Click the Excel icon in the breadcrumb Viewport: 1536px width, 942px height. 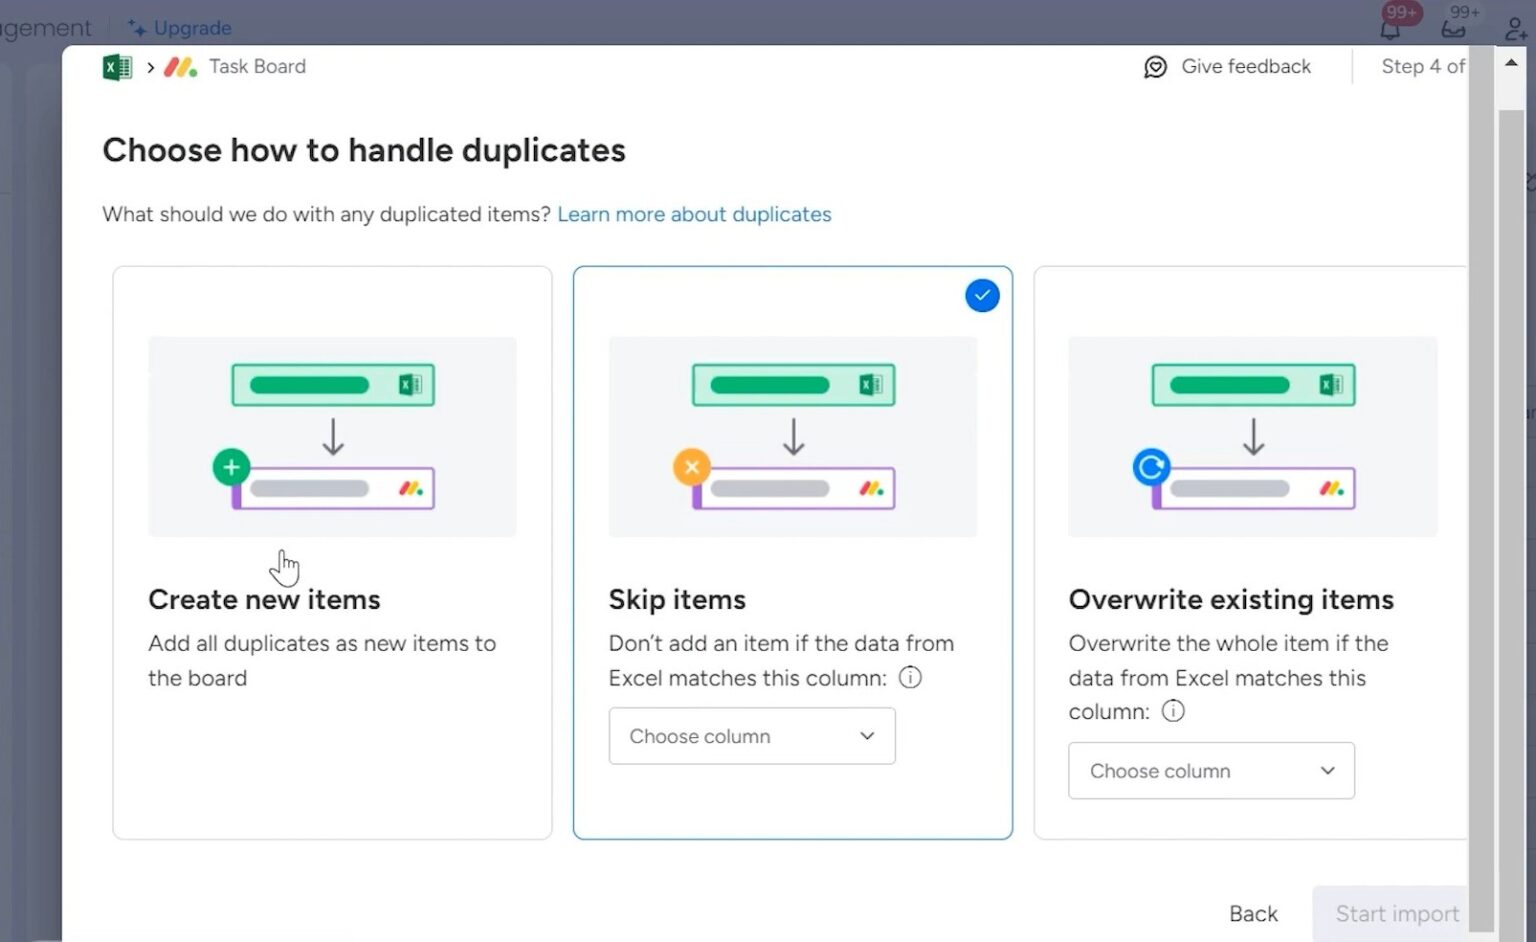pyautogui.click(x=117, y=66)
